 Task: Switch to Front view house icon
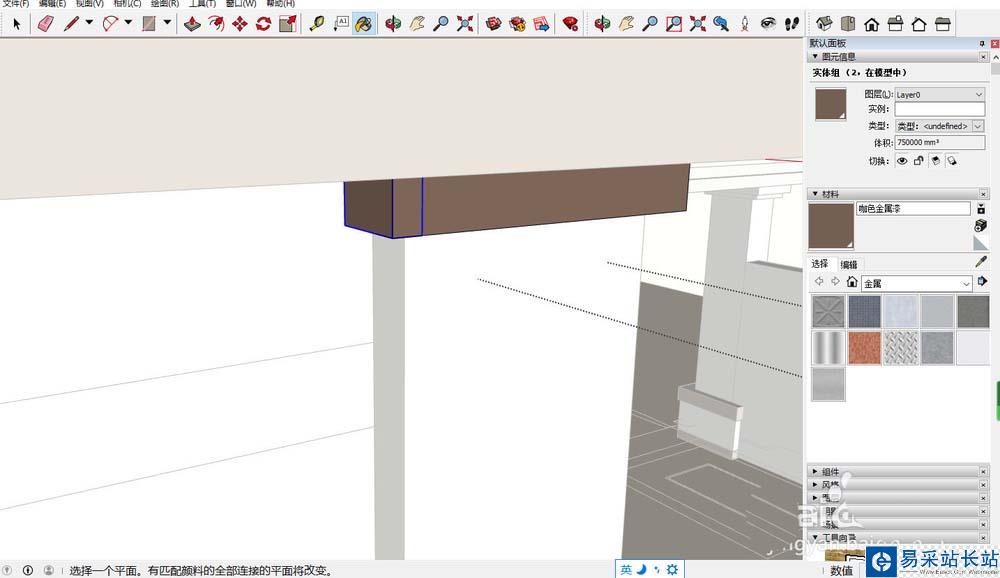(x=871, y=24)
